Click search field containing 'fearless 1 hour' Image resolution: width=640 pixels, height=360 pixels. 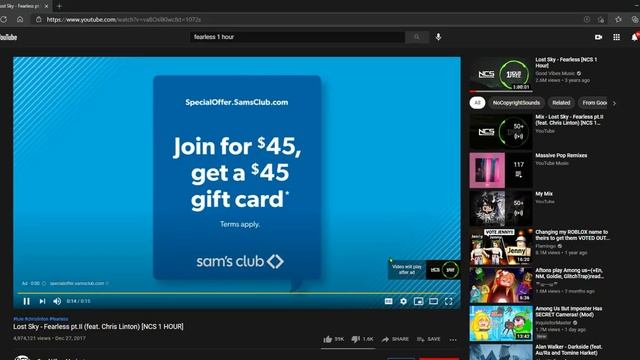point(298,37)
